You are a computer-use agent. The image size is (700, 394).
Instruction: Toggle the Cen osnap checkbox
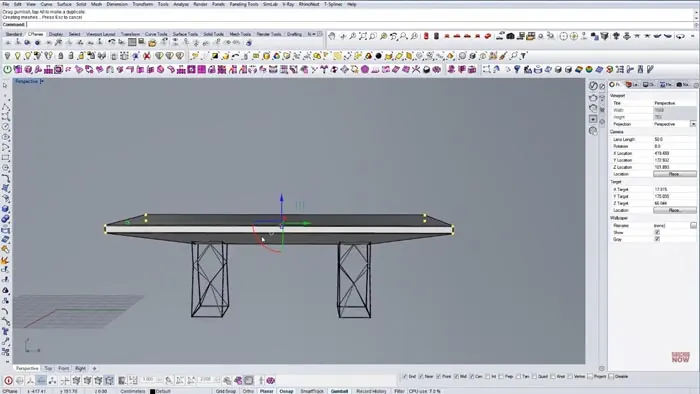471,377
